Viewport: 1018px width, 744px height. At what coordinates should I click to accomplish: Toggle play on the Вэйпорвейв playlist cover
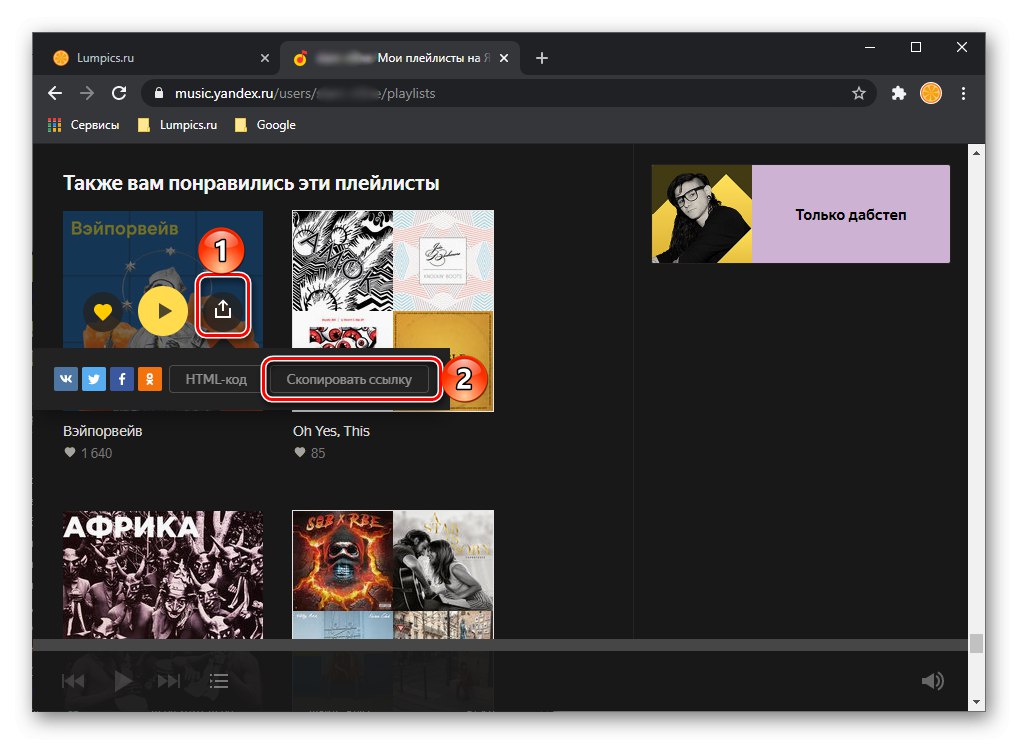click(162, 311)
